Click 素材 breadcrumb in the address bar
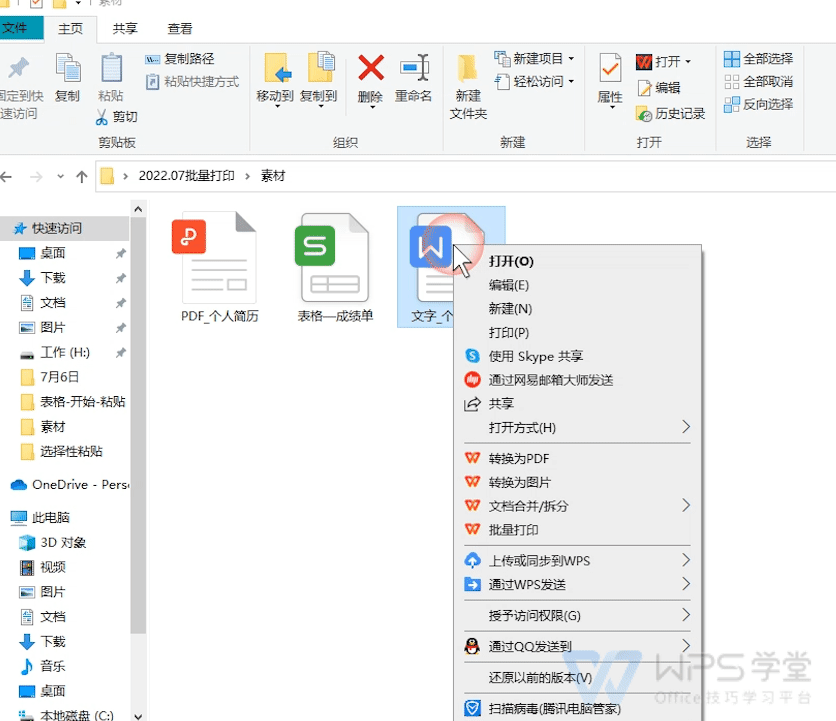836x721 pixels. (x=273, y=176)
